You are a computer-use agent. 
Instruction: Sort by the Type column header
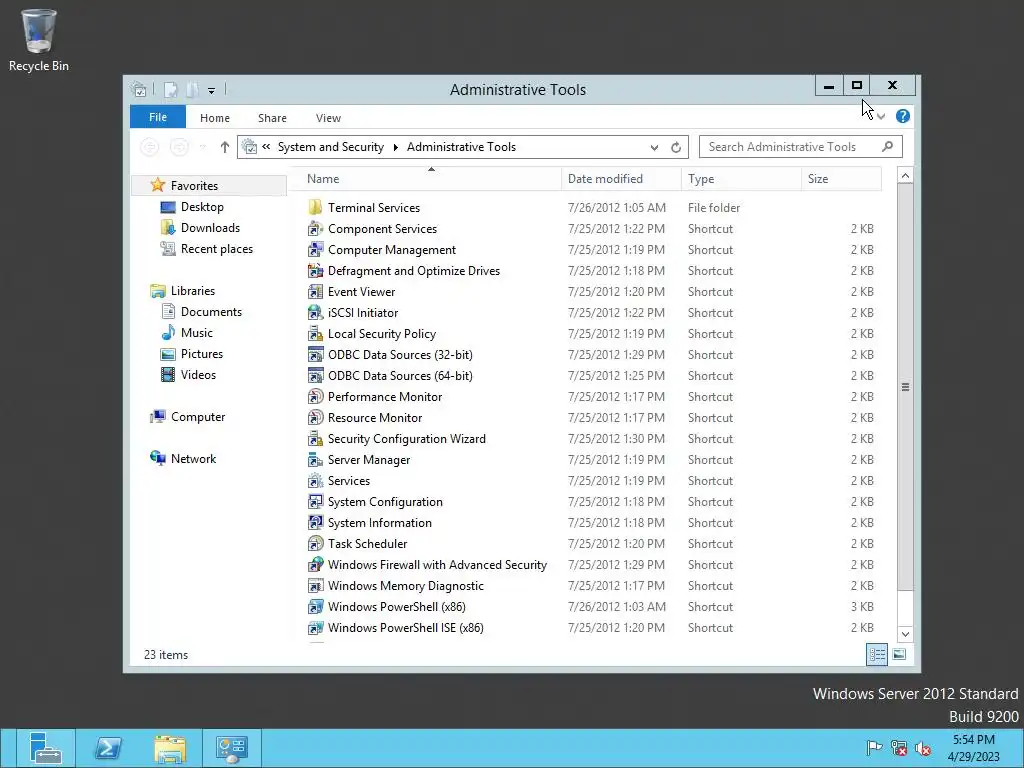741,179
